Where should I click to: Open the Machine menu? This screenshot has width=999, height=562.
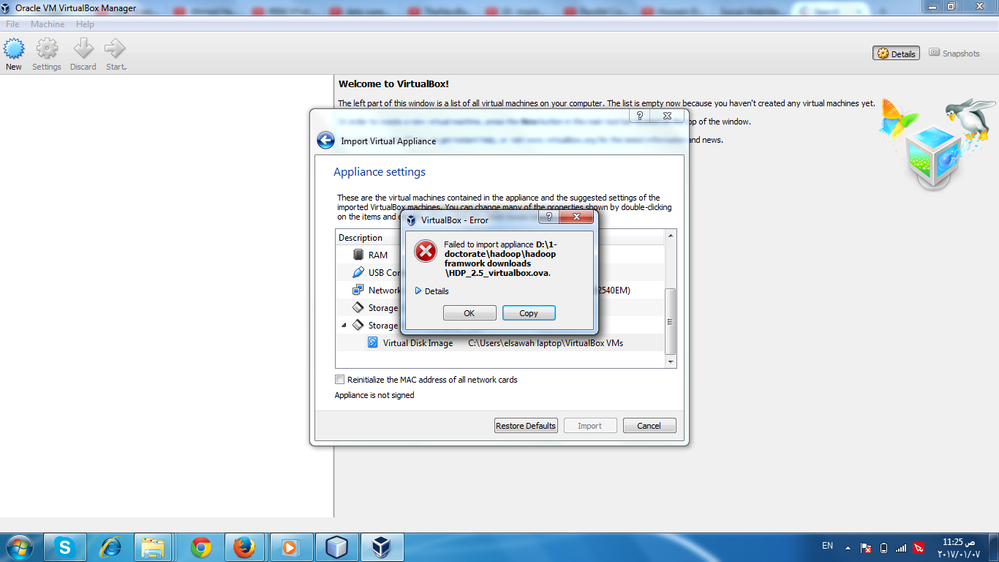tap(47, 24)
